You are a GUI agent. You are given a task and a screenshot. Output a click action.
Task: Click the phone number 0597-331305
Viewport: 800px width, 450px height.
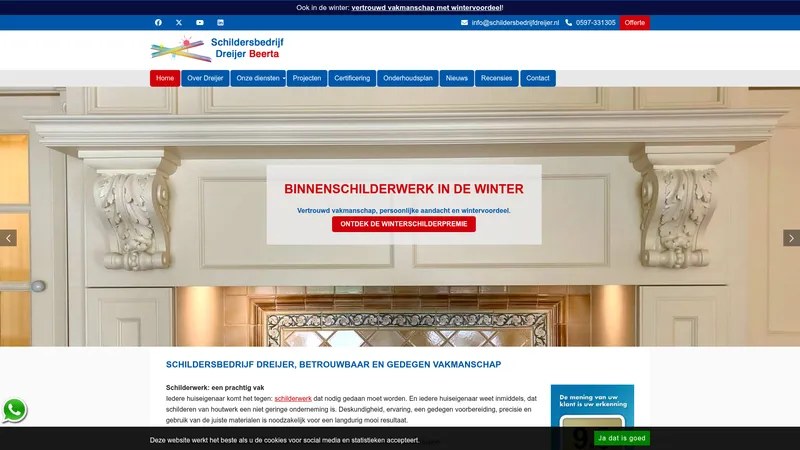pyautogui.click(x=595, y=22)
